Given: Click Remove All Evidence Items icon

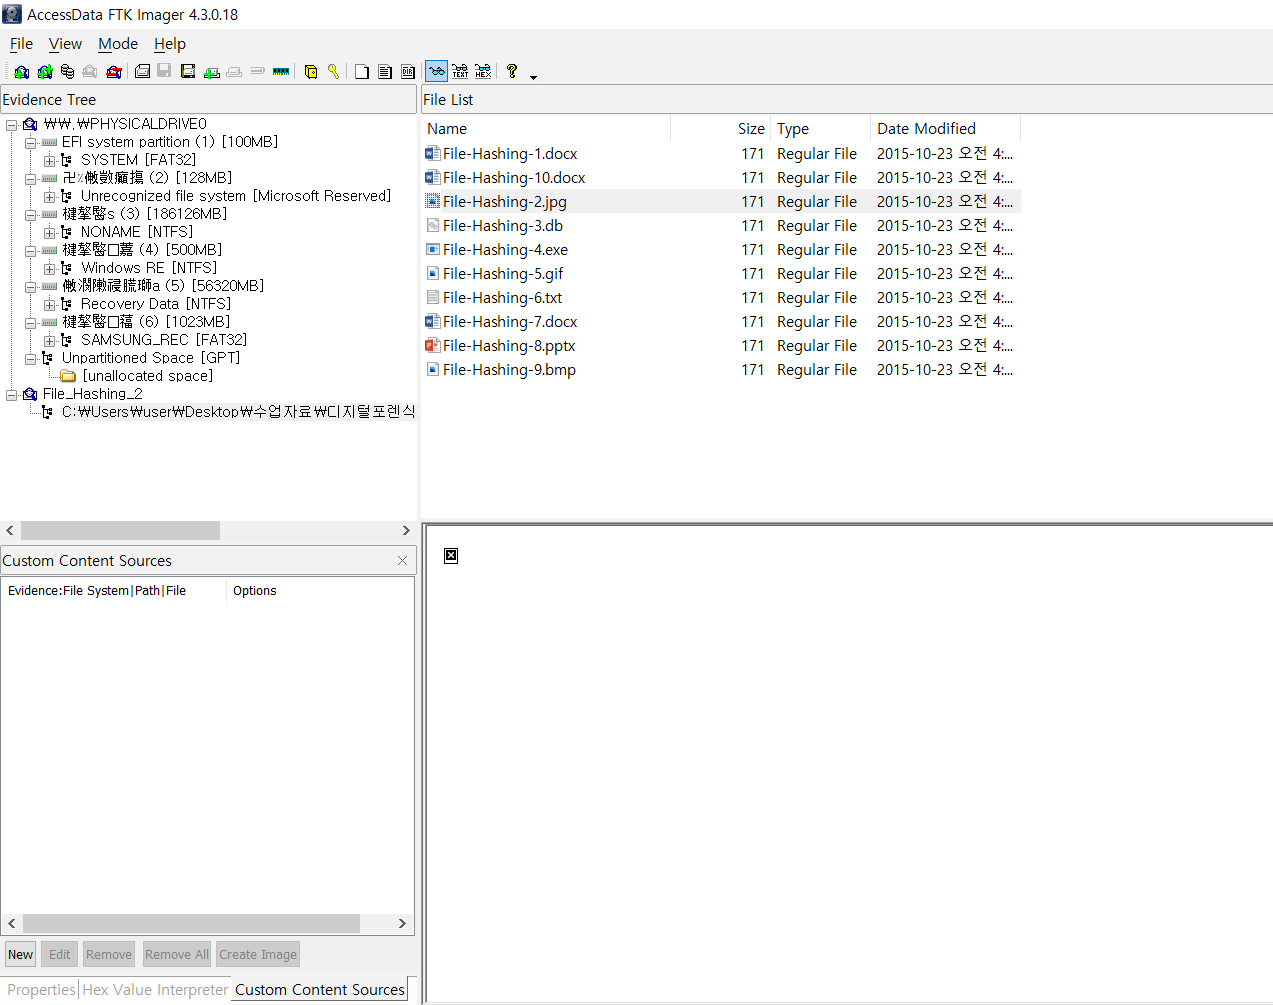Looking at the screenshot, I should [x=114, y=72].
